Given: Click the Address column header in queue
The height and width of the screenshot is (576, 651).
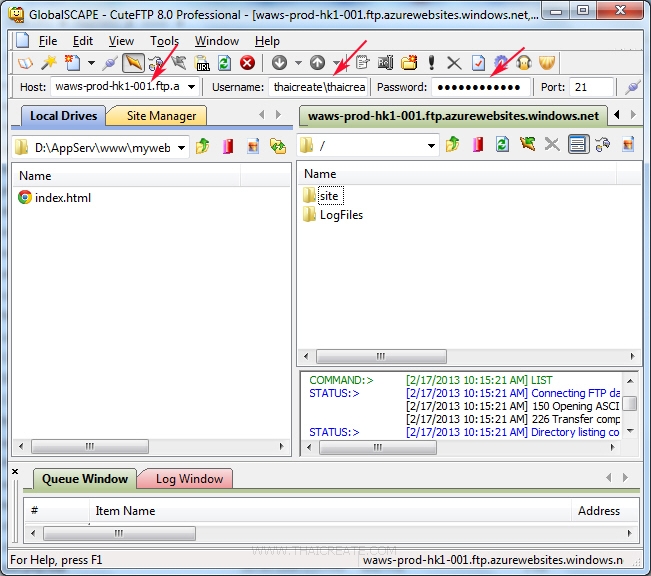Looking at the screenshot, I should (605, 510).
